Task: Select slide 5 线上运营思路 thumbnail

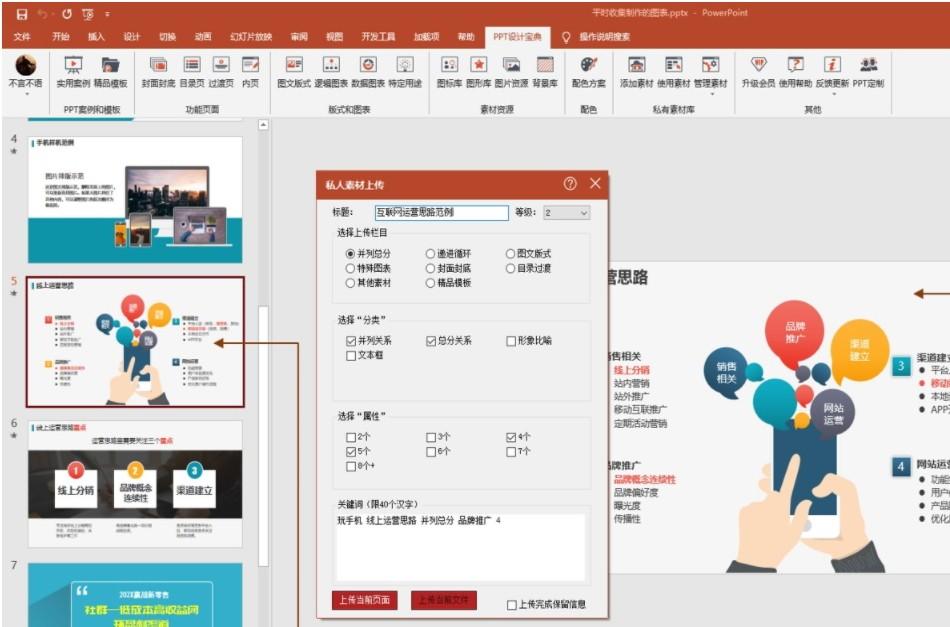Action: (135, 342)
